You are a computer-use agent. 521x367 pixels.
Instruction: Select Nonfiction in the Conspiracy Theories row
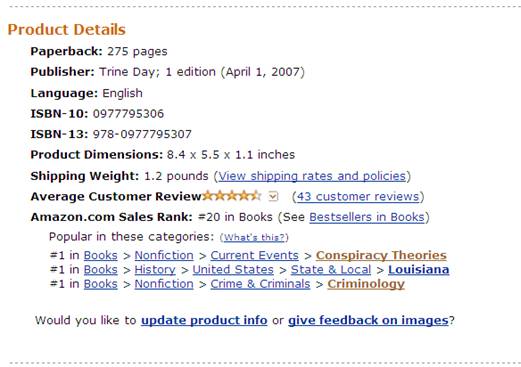coord(164,255)
